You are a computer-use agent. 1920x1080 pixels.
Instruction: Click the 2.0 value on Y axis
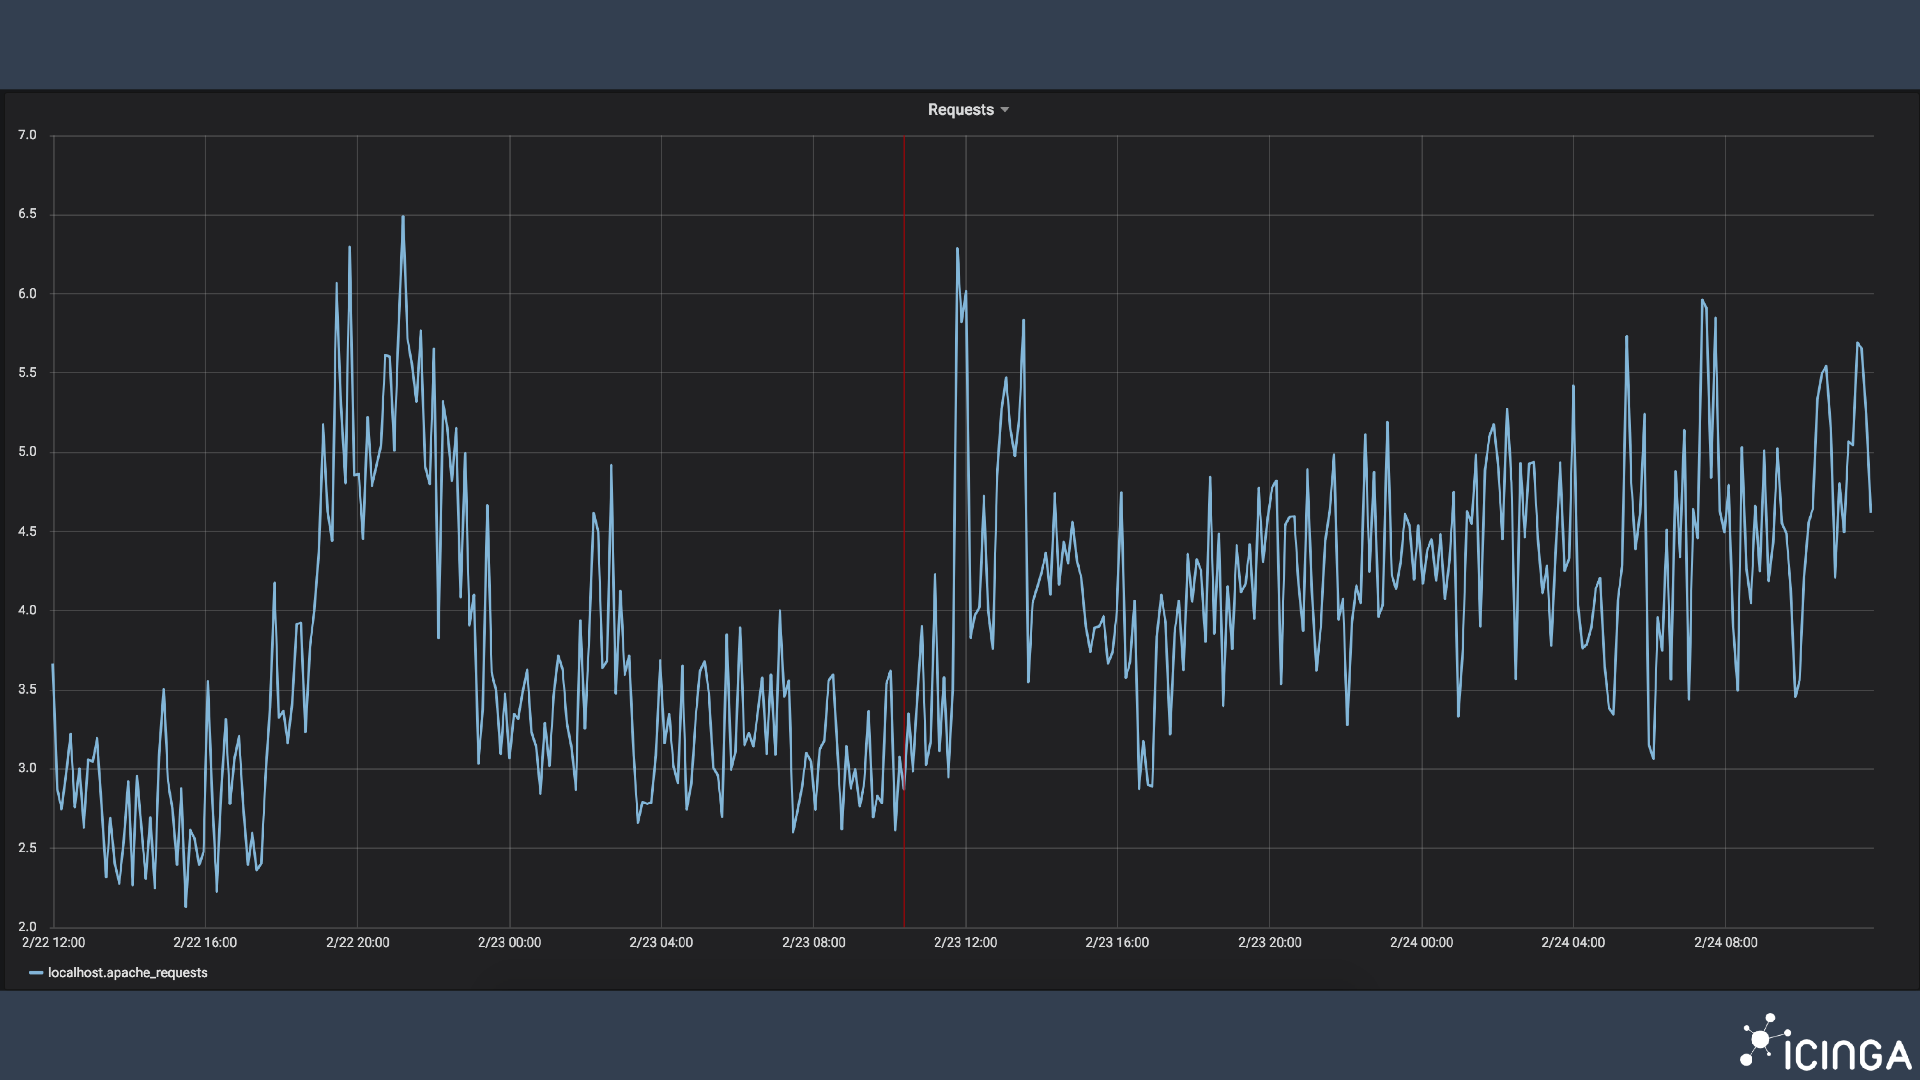27,927
